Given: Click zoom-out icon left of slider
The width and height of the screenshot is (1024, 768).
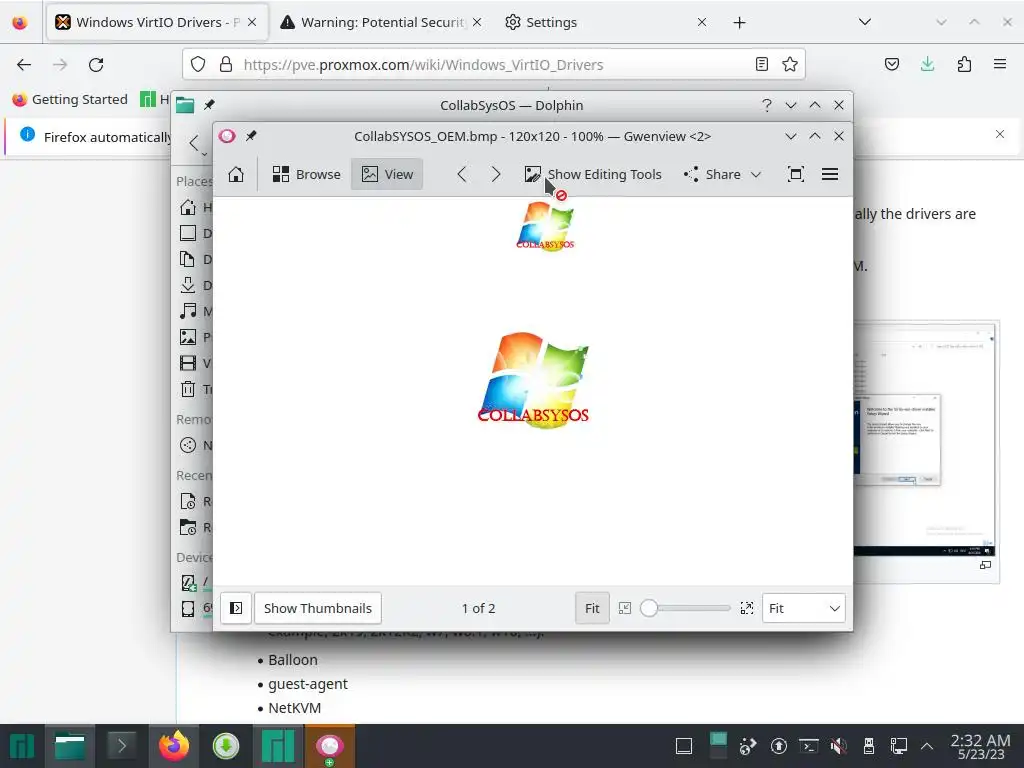Looking at the screenshot, I should click(x=625, y=608).
